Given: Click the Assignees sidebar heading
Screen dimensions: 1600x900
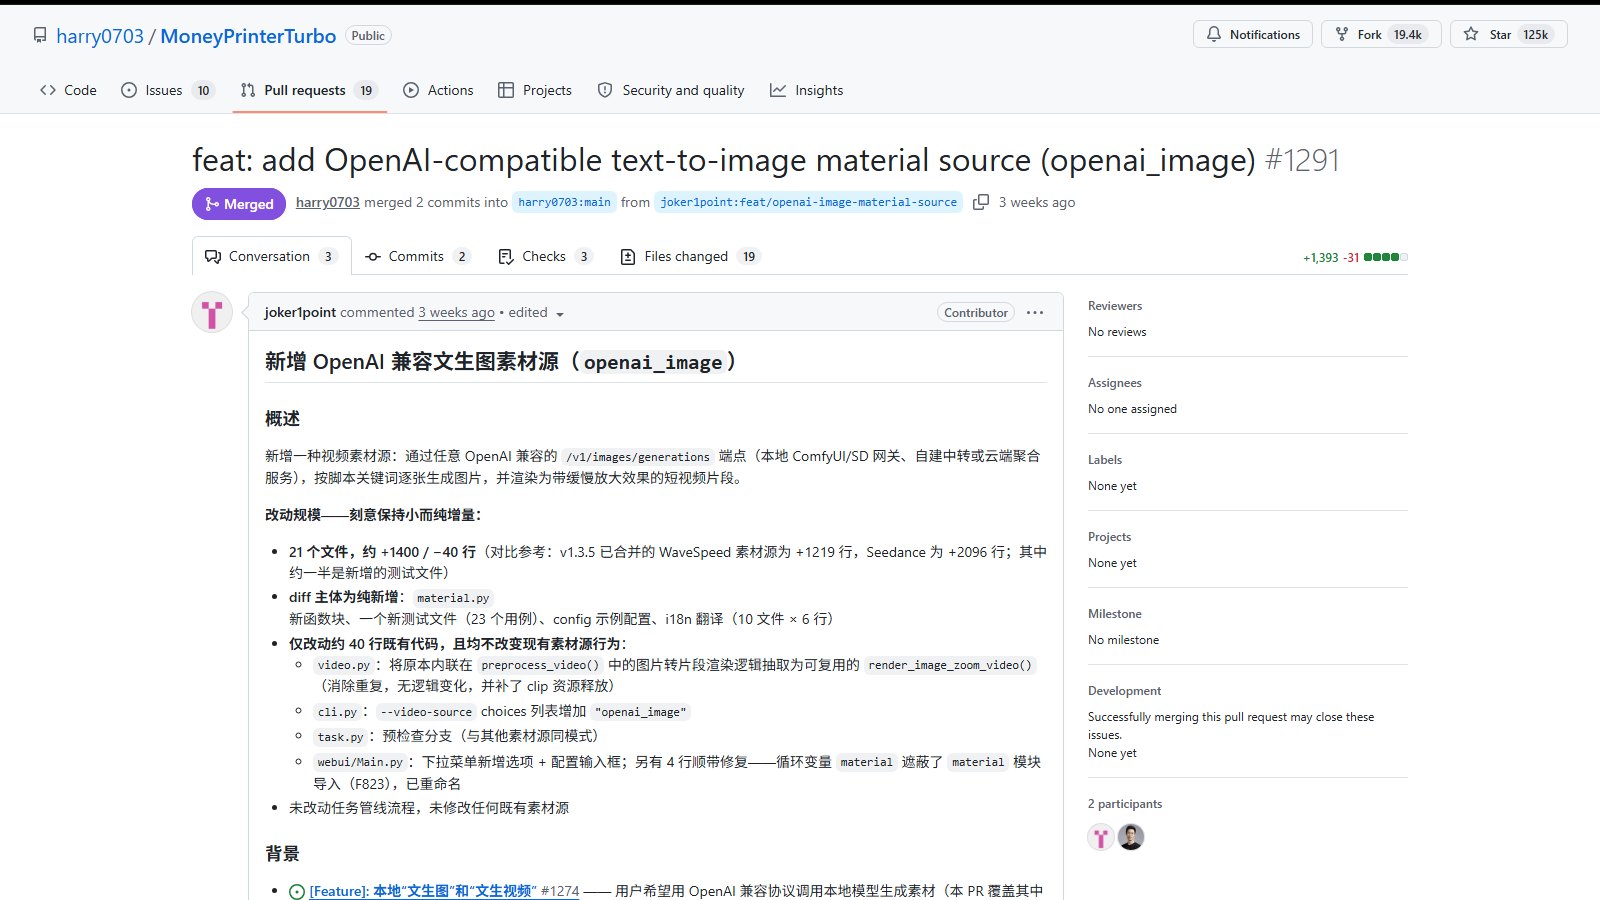Looking at the screenshot, I should (x=1115, y=383).
